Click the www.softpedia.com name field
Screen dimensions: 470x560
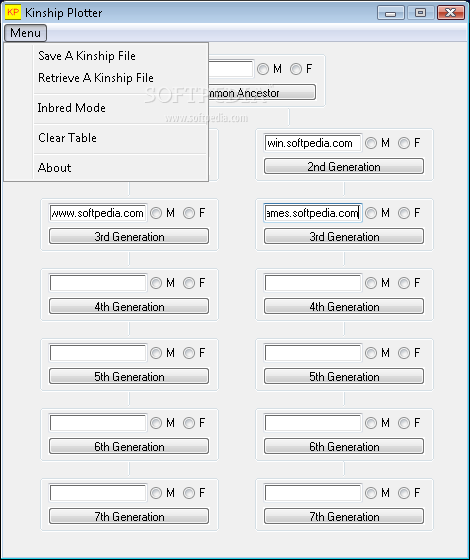point(98,213)
